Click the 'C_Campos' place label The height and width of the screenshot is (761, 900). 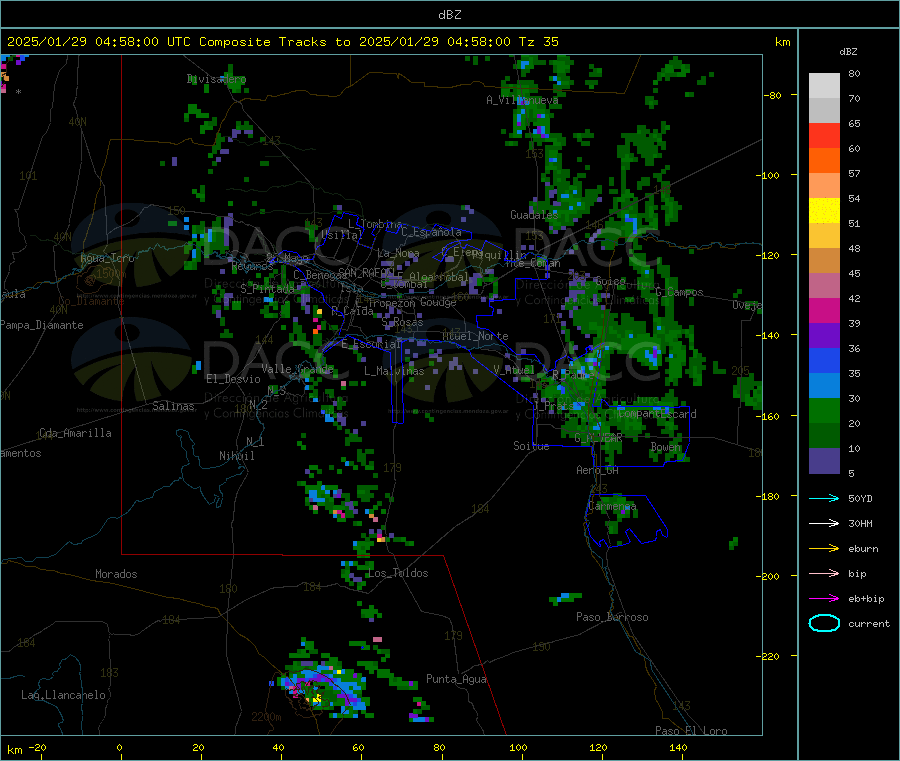[x=679, y=292]
